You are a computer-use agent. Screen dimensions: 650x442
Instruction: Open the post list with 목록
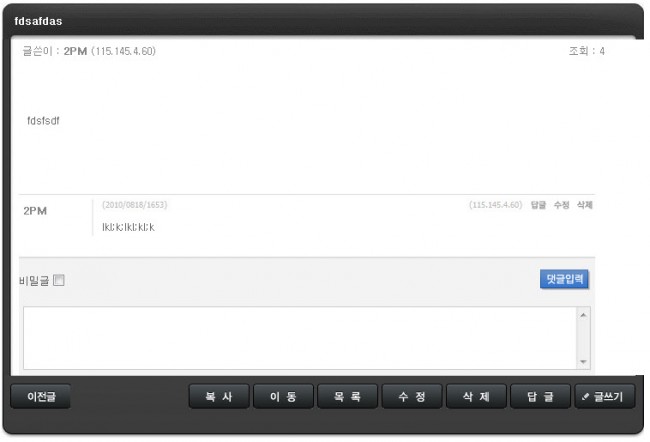pos(347,396)
